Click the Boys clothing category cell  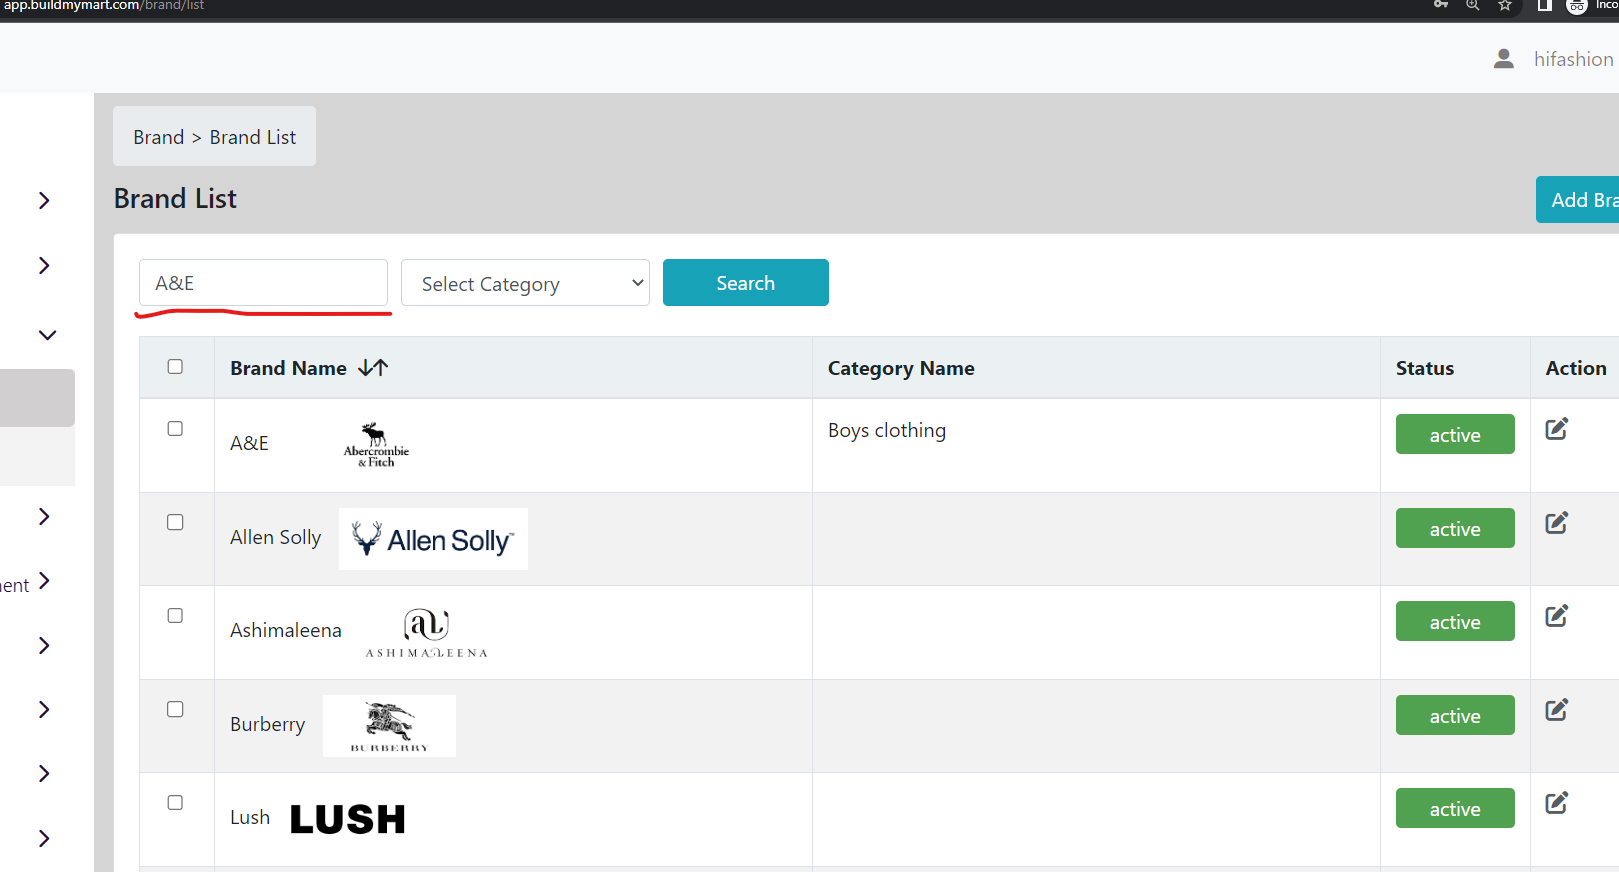click(x=887, y=430)
